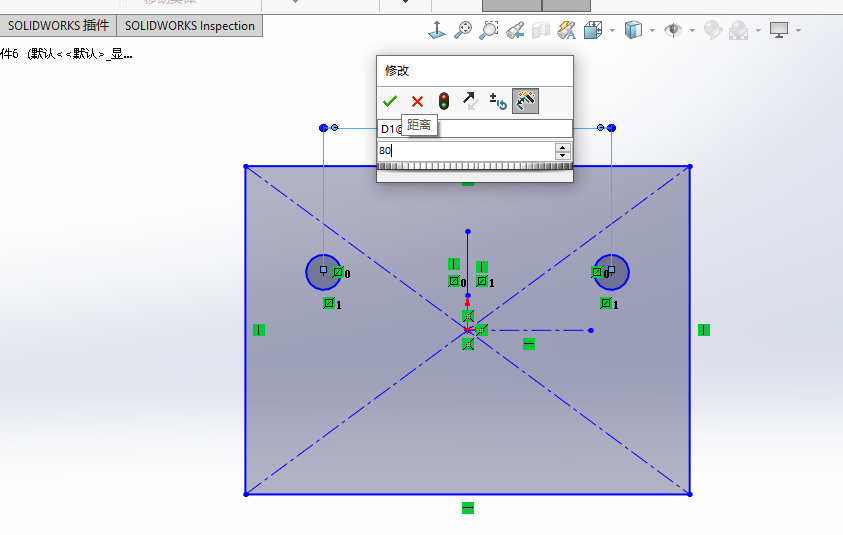The image size is (843, 535).
Task: Select the vertical relation icon on the left edge
Action: click(259, 330)
